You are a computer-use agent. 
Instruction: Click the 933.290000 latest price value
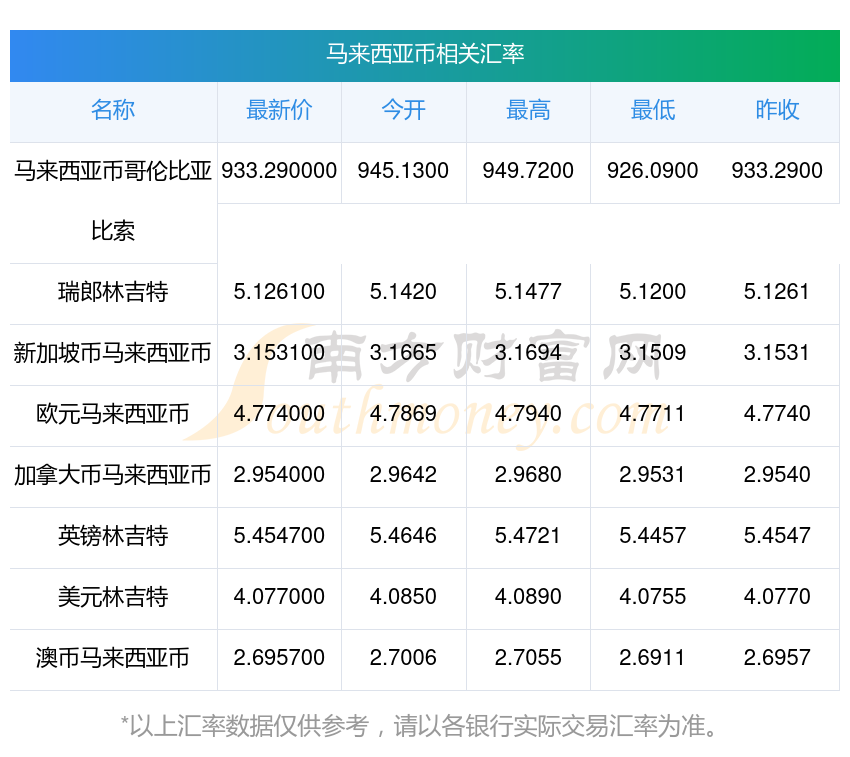coord(279,171)
